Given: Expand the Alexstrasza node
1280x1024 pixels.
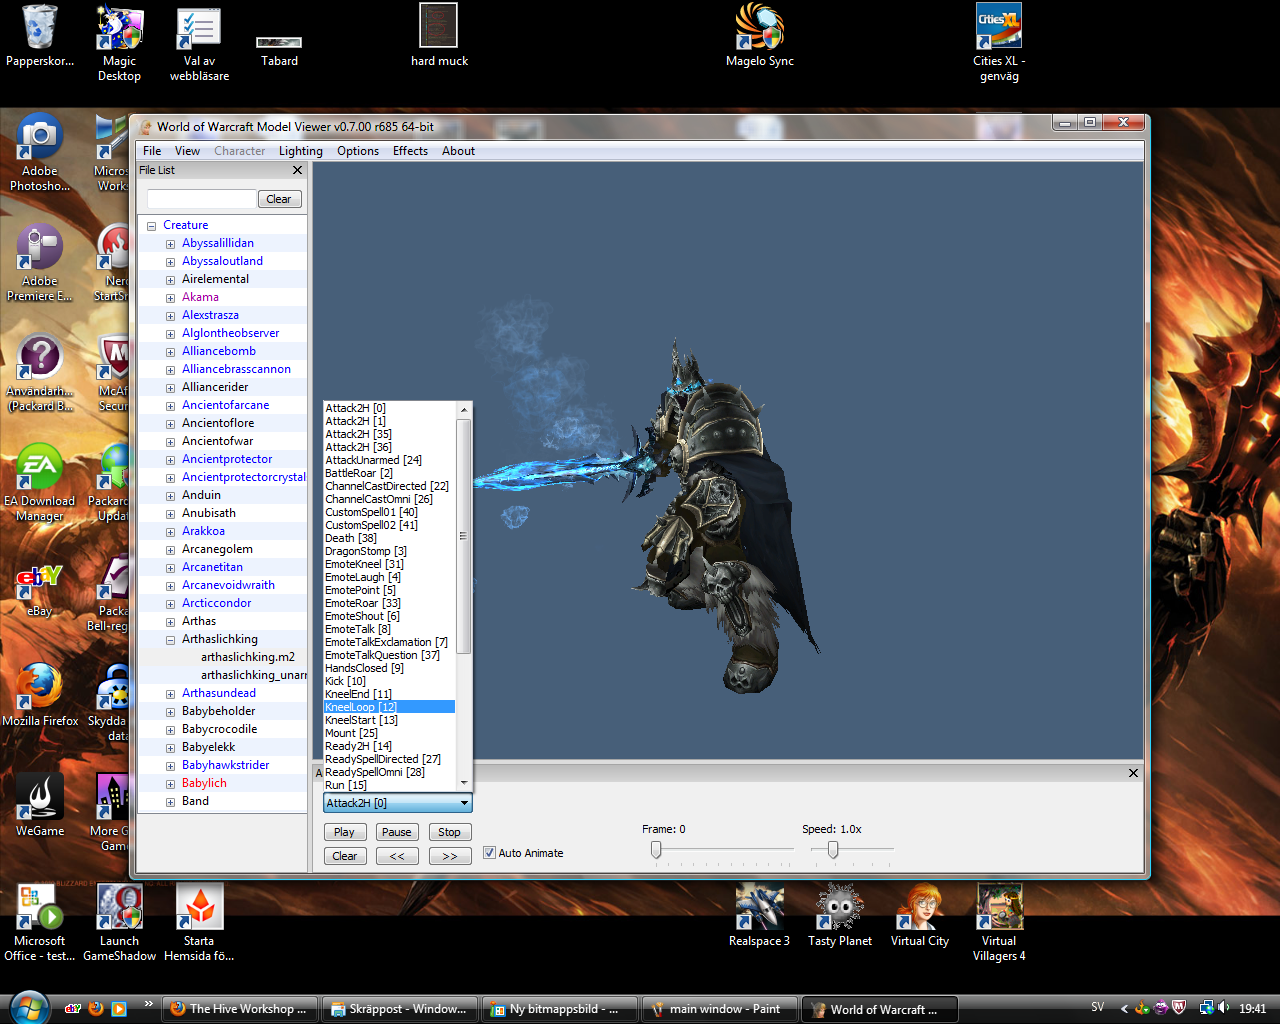Looking at the screenshot, I should tap(170, 316).
